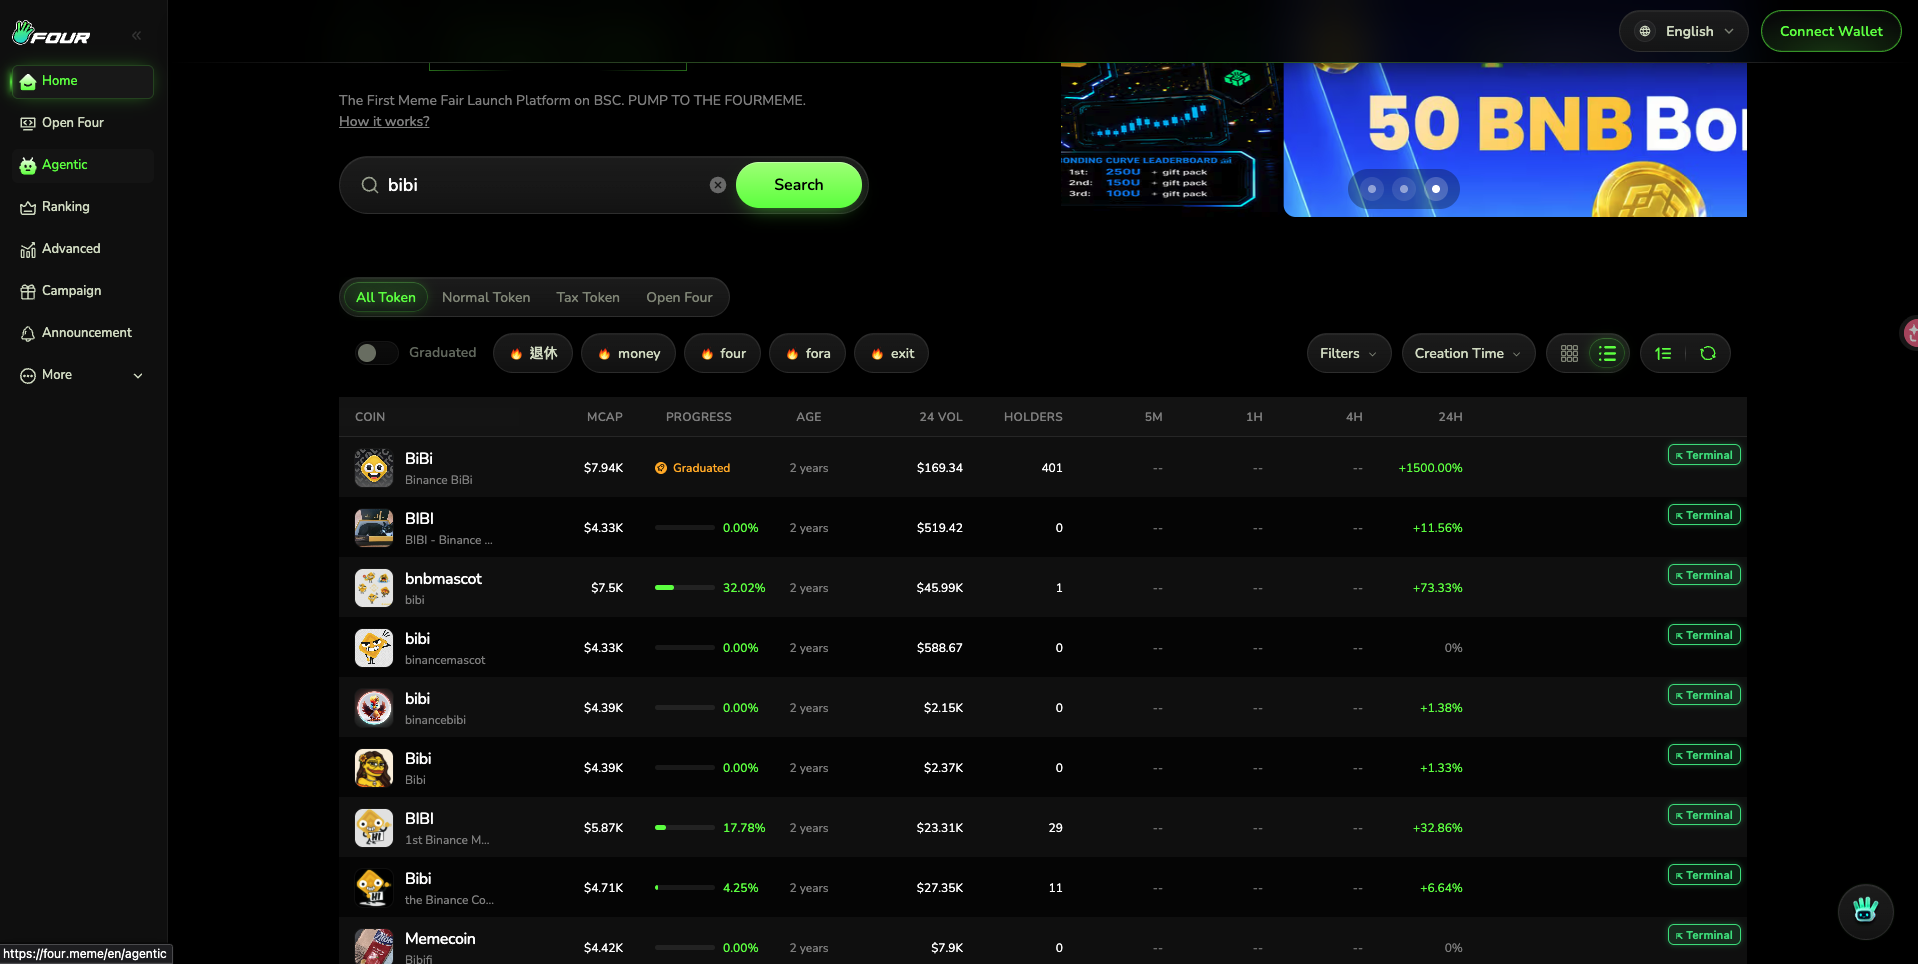Viewport: 1918px width, 964px height.
Task: Switch to the All Token tab
Action: click(386, 297)
